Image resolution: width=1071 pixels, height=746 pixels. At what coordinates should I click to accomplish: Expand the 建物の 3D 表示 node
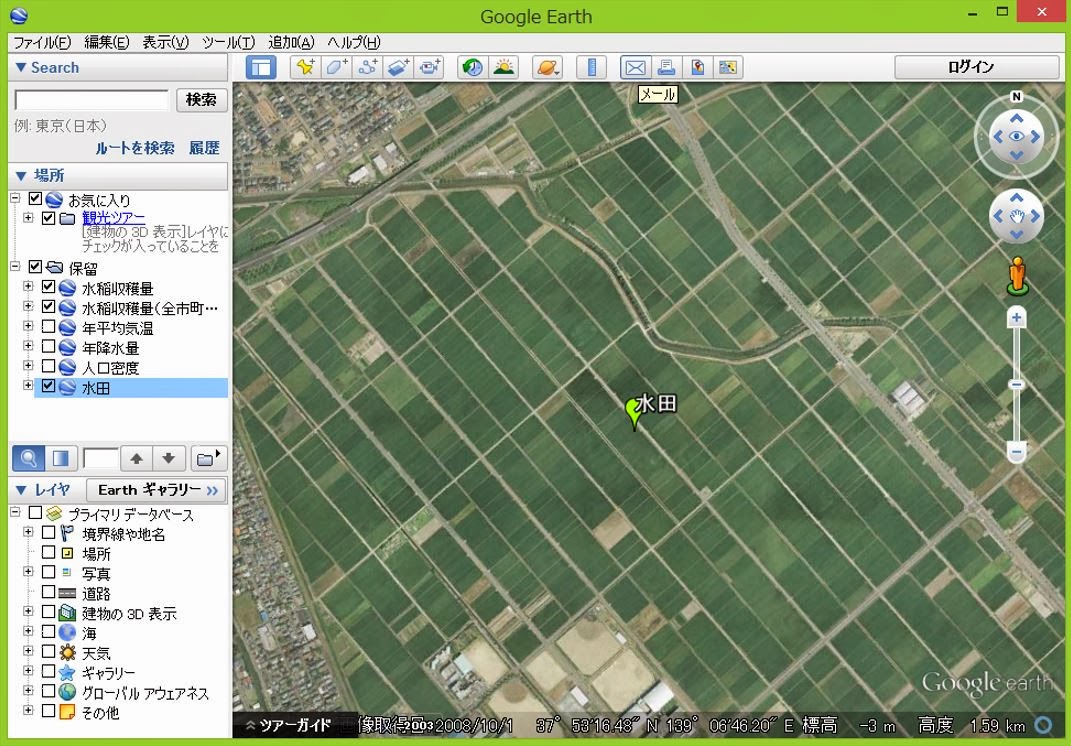28,611
